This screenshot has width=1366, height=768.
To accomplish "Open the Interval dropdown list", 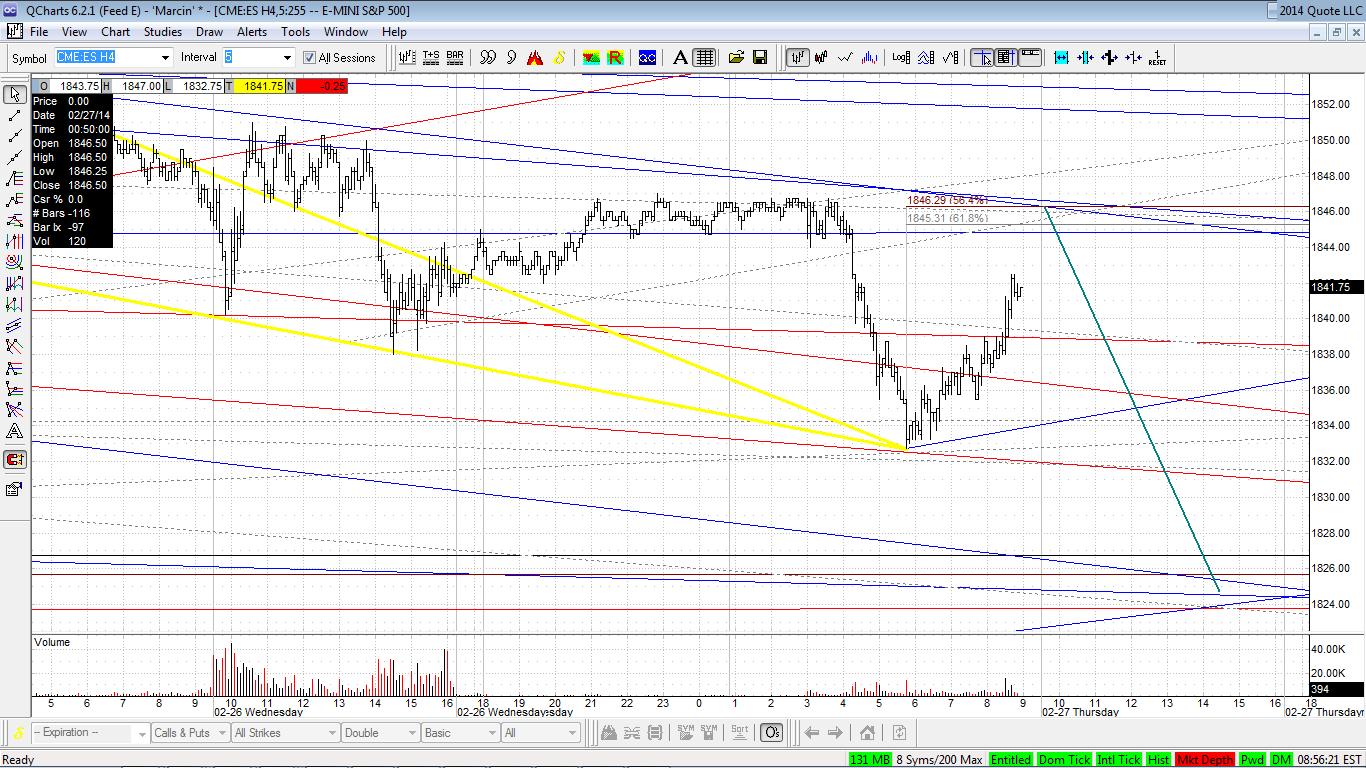I will [x=287, y=58].
